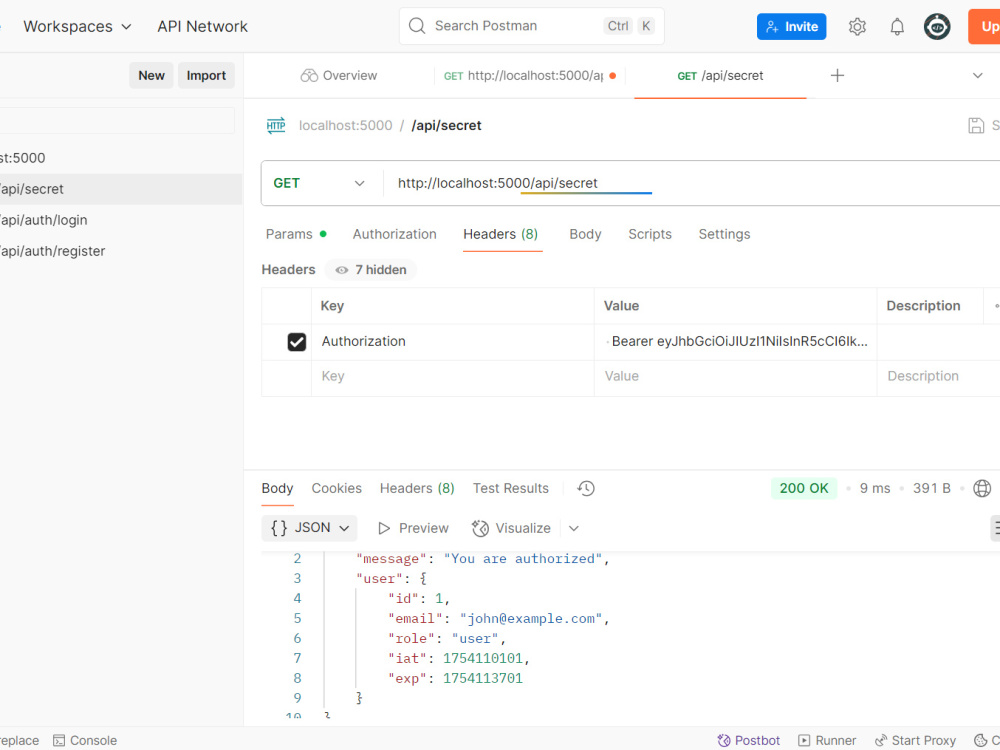Click the Invite button

pyautogui.click(x=791, y=27)
